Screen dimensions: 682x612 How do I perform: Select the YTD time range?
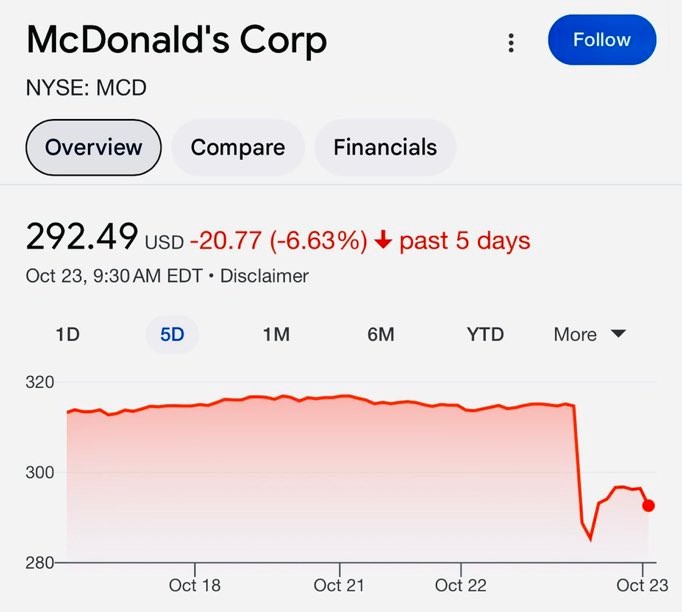pyautogui.click(x=485, y=334)
